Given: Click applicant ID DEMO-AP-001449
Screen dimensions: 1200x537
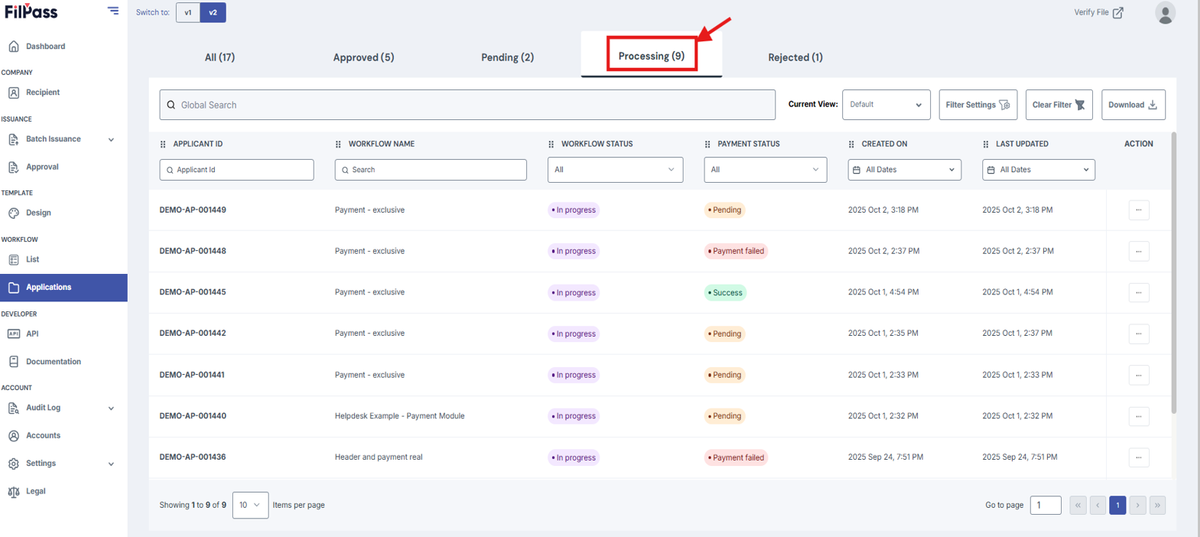Looking at the screenshot, I should pyautogui.click(x=193, y=210).
